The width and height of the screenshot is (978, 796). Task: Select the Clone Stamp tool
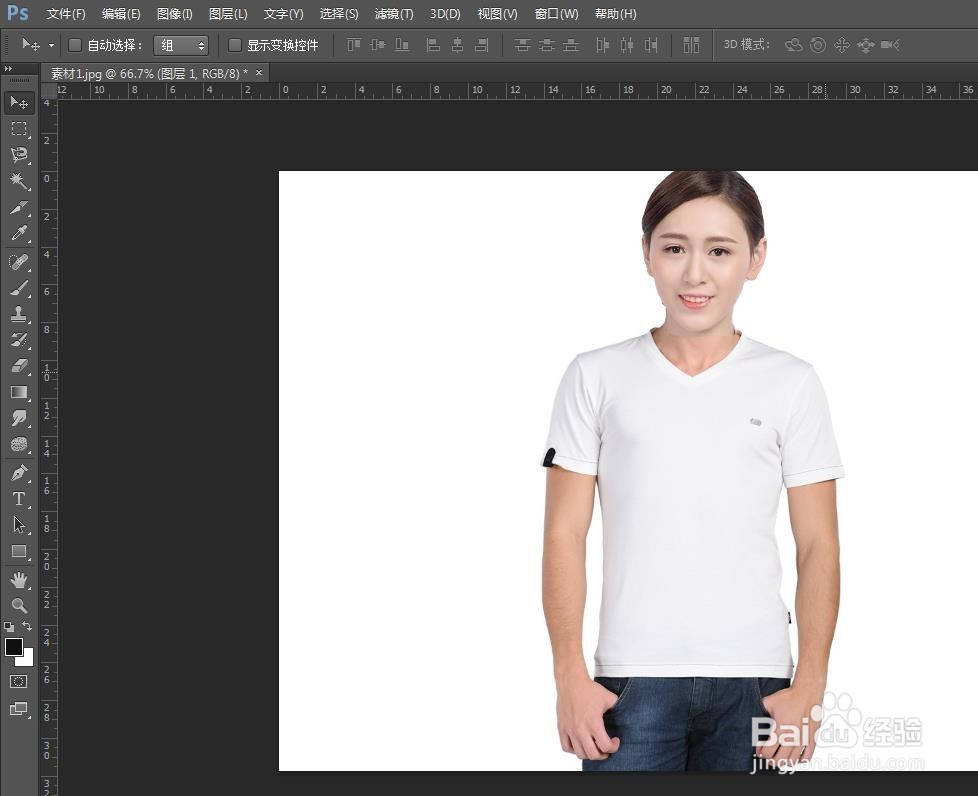pyautogui.click(x=18, y=313)
